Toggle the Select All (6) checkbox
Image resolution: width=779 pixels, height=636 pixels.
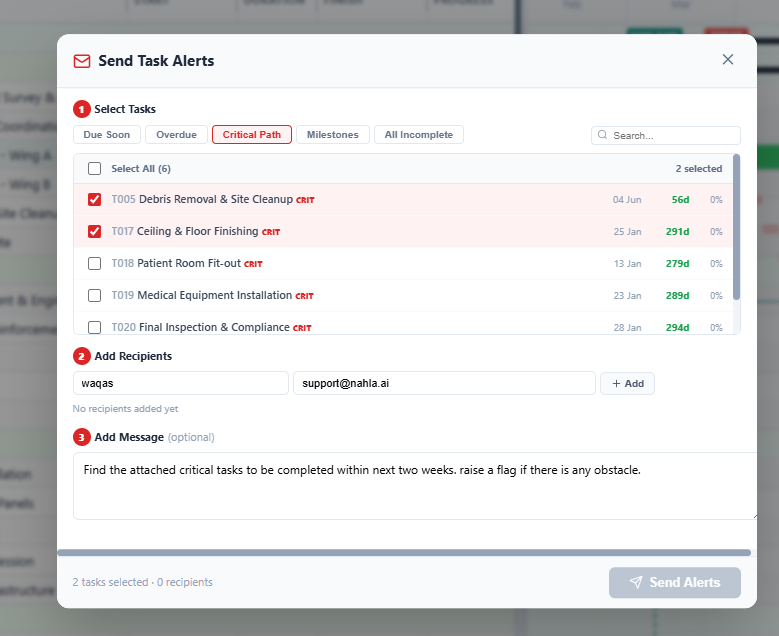94,168
